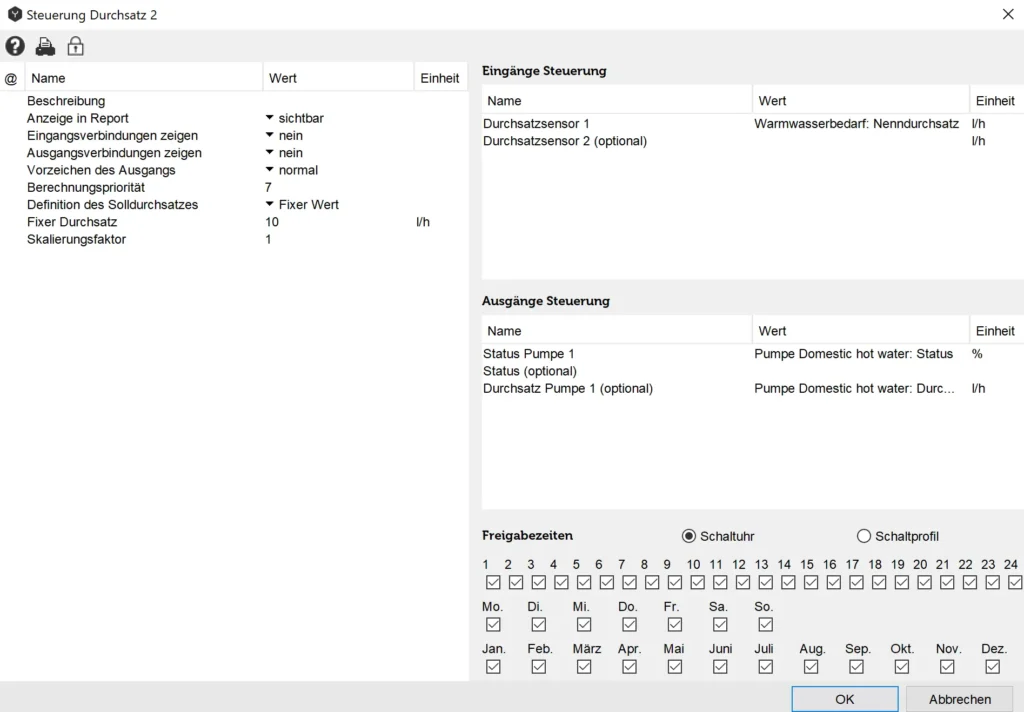
Task: Click the print icon in toolbar
Action: point(45,46)
